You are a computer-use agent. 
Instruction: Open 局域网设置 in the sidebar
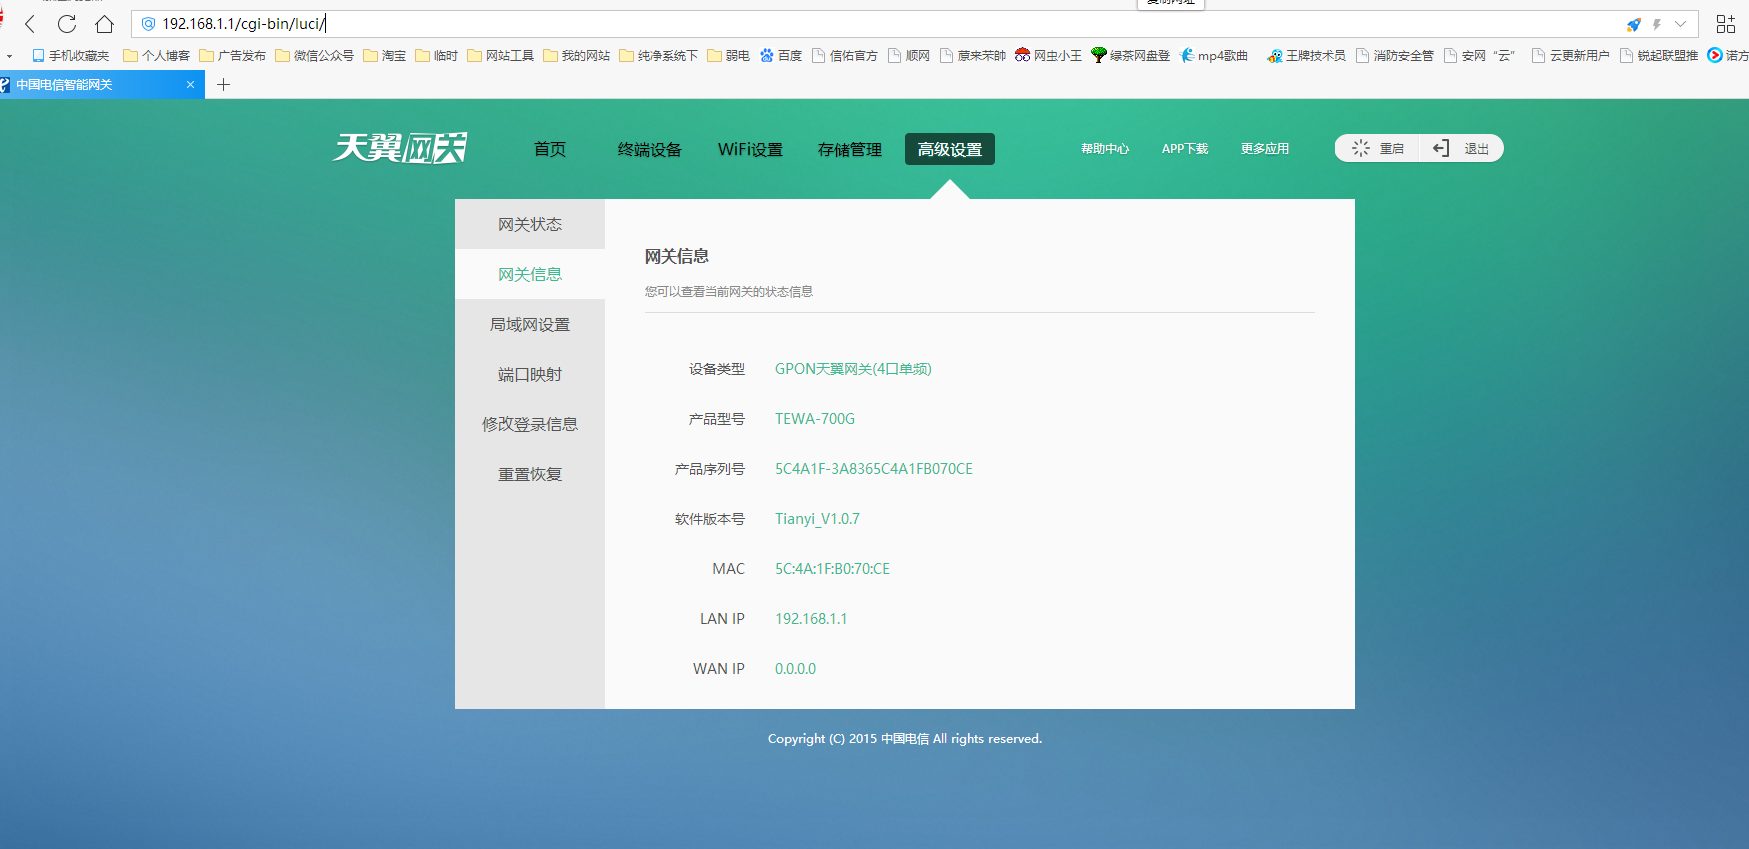click(530, 324)
